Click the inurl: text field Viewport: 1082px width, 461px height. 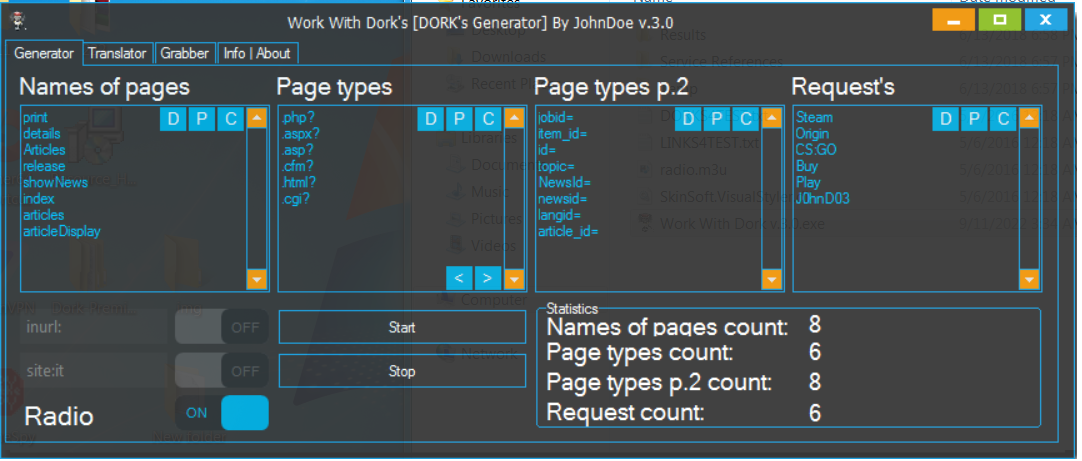[95, 327]
